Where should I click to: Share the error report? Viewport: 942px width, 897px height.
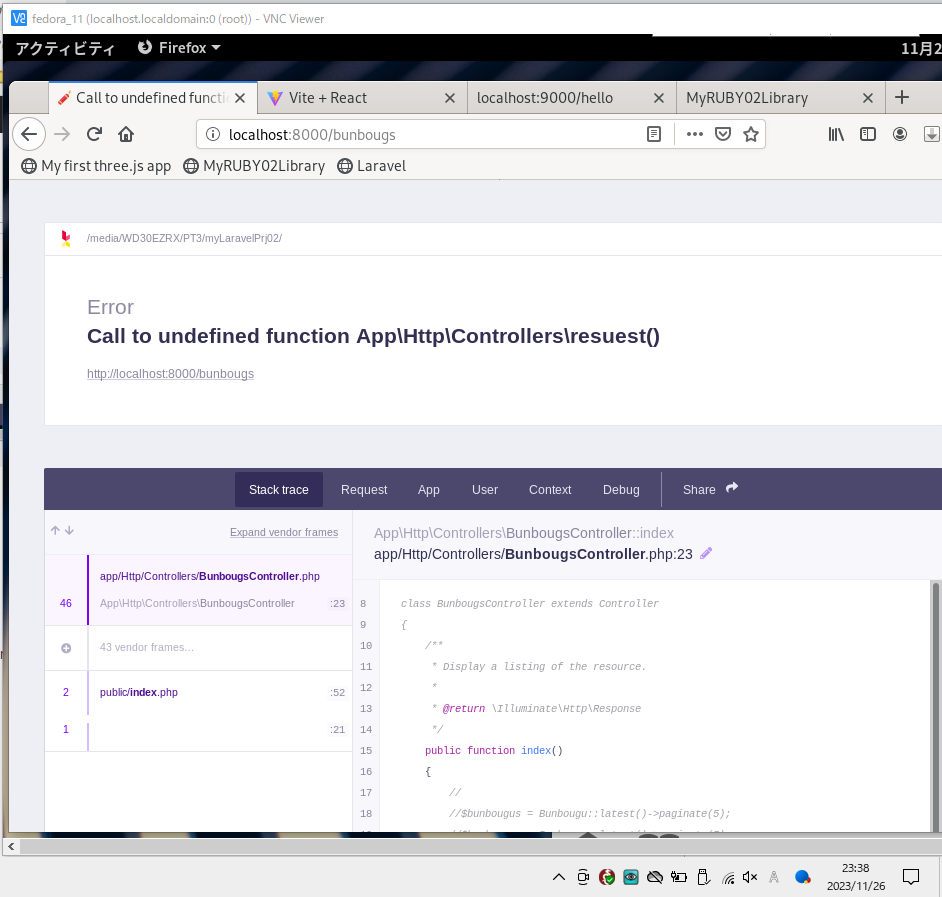[x=710, y=489]
